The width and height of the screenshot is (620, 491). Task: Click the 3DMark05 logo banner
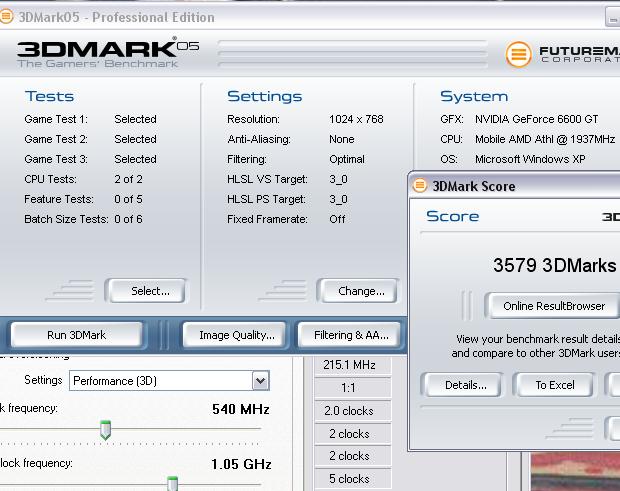coord(108,53)
